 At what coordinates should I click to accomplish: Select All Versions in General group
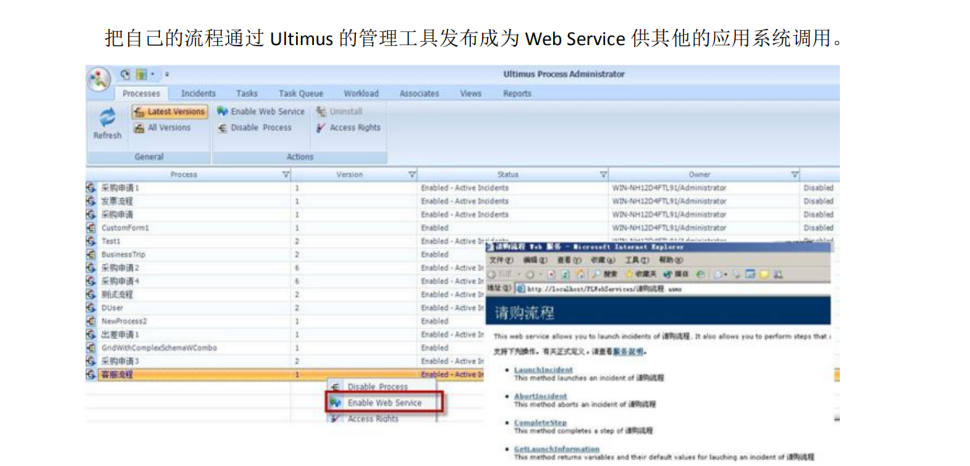pyautogui.click(x=162, y=127)
